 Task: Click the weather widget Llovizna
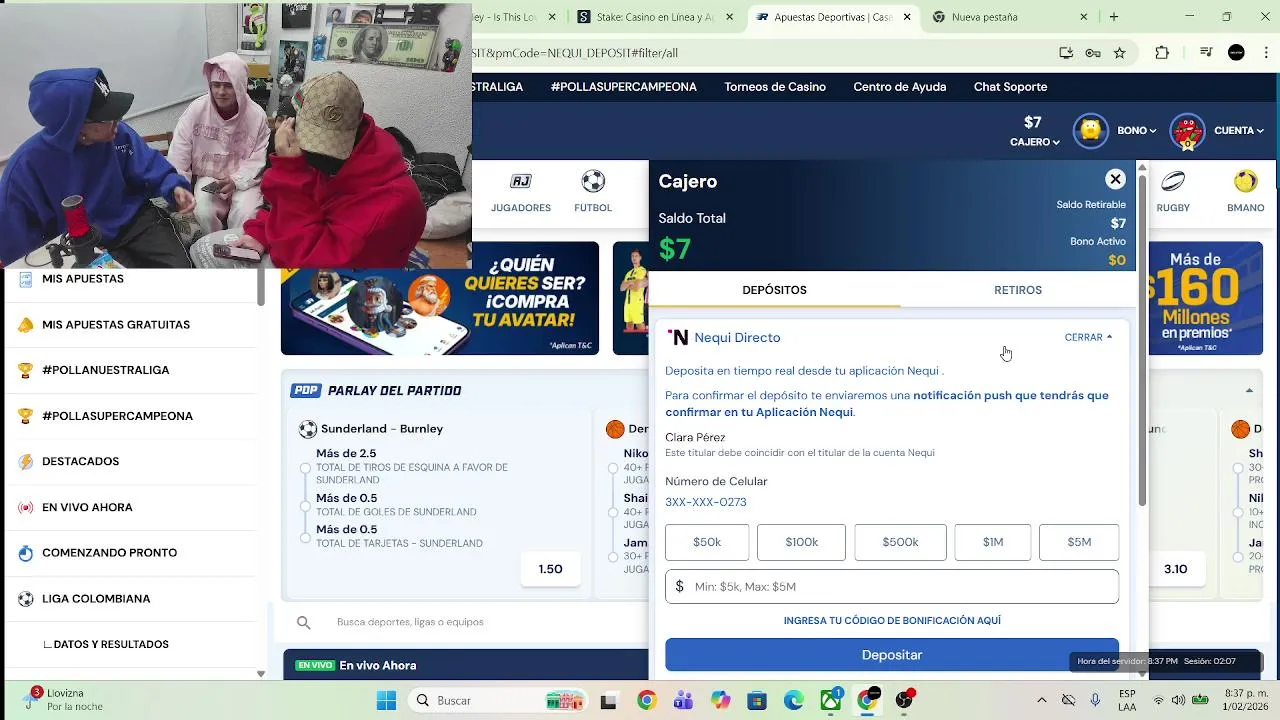(62, 699)
